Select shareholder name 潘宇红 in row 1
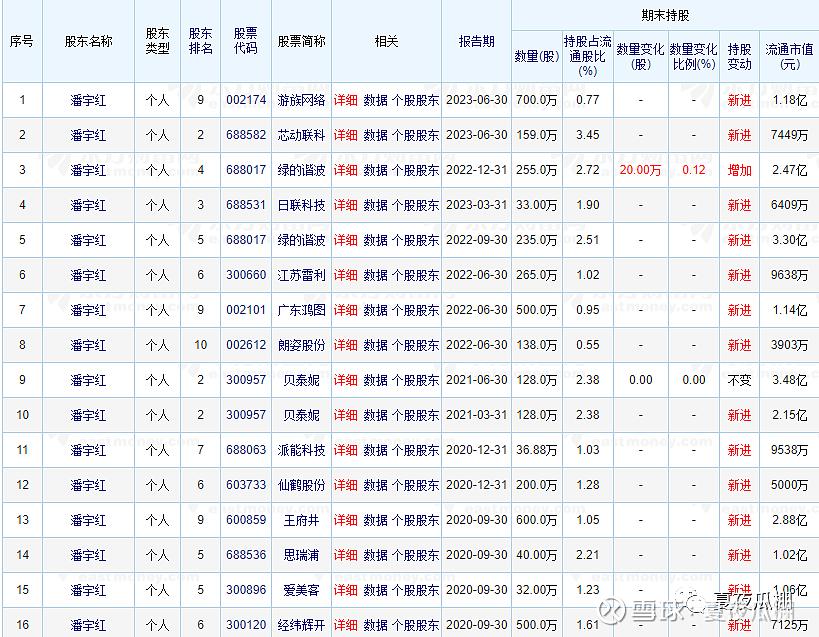 click(x=88, y=100)
